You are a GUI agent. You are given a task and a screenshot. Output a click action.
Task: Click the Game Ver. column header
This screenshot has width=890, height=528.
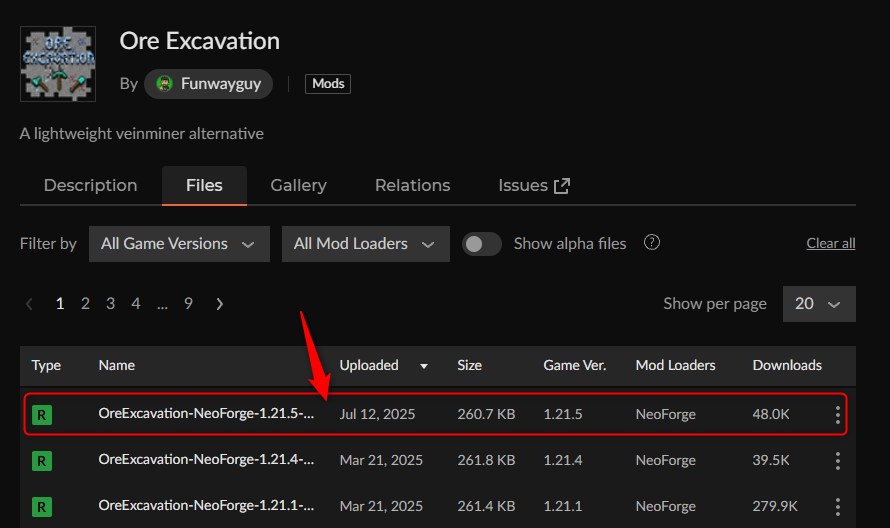[574, 365]
